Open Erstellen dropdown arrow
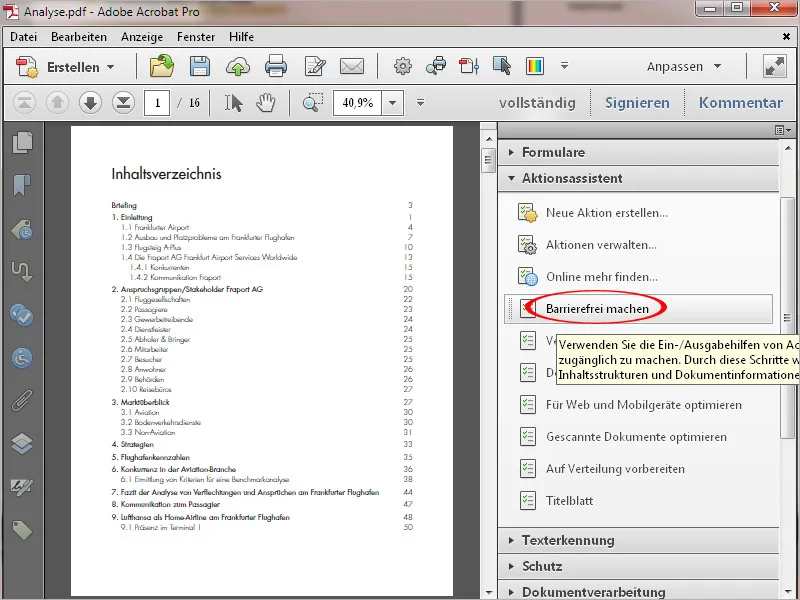 pyautogui.click(x=111, y=67)
